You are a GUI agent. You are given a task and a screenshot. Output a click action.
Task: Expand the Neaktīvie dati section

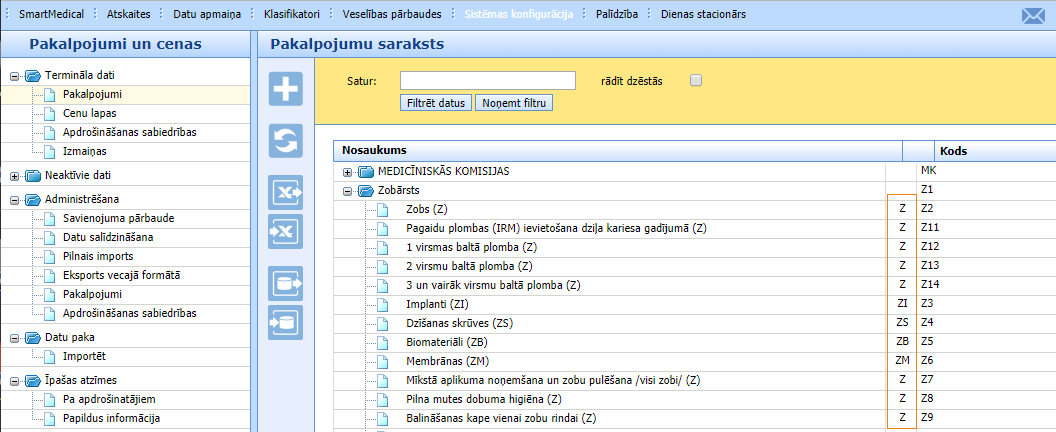tap(15, 176)
